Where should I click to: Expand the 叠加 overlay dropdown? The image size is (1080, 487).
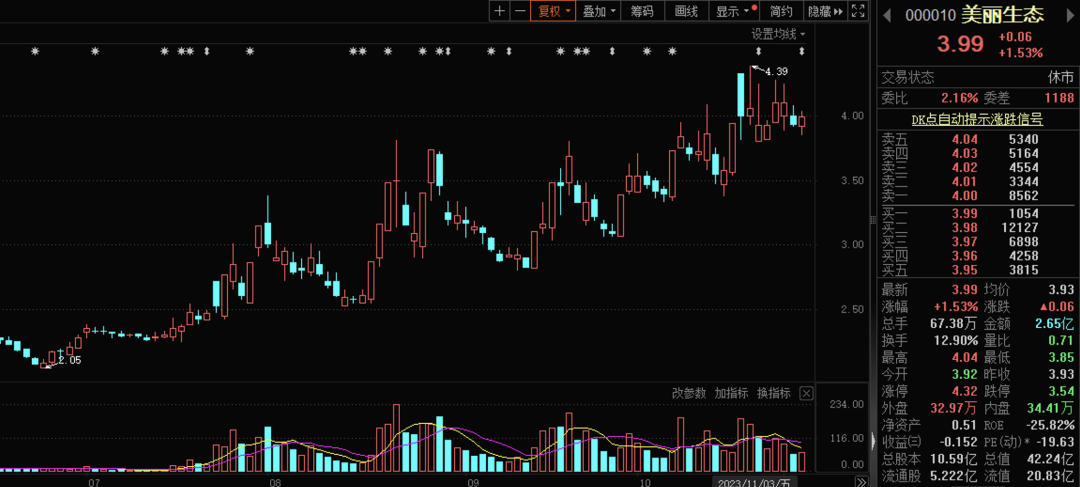pyautogui.click(x=599, y=11)
